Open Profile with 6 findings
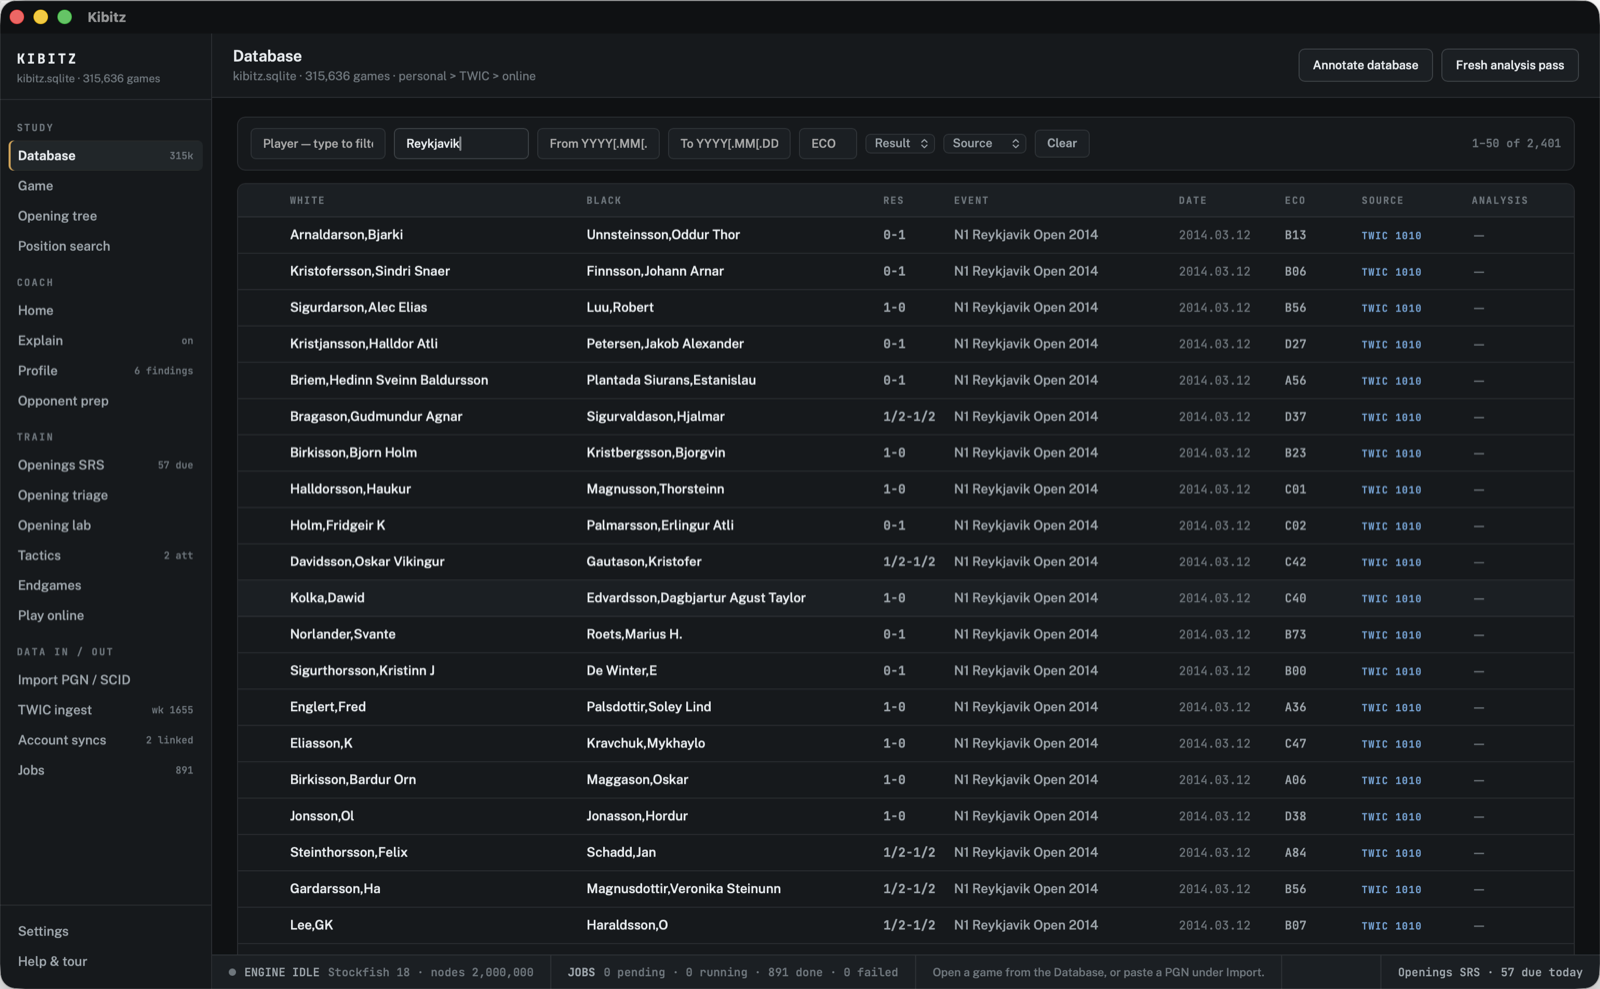Screen dimensions: 1600x989 coord(105,370)
